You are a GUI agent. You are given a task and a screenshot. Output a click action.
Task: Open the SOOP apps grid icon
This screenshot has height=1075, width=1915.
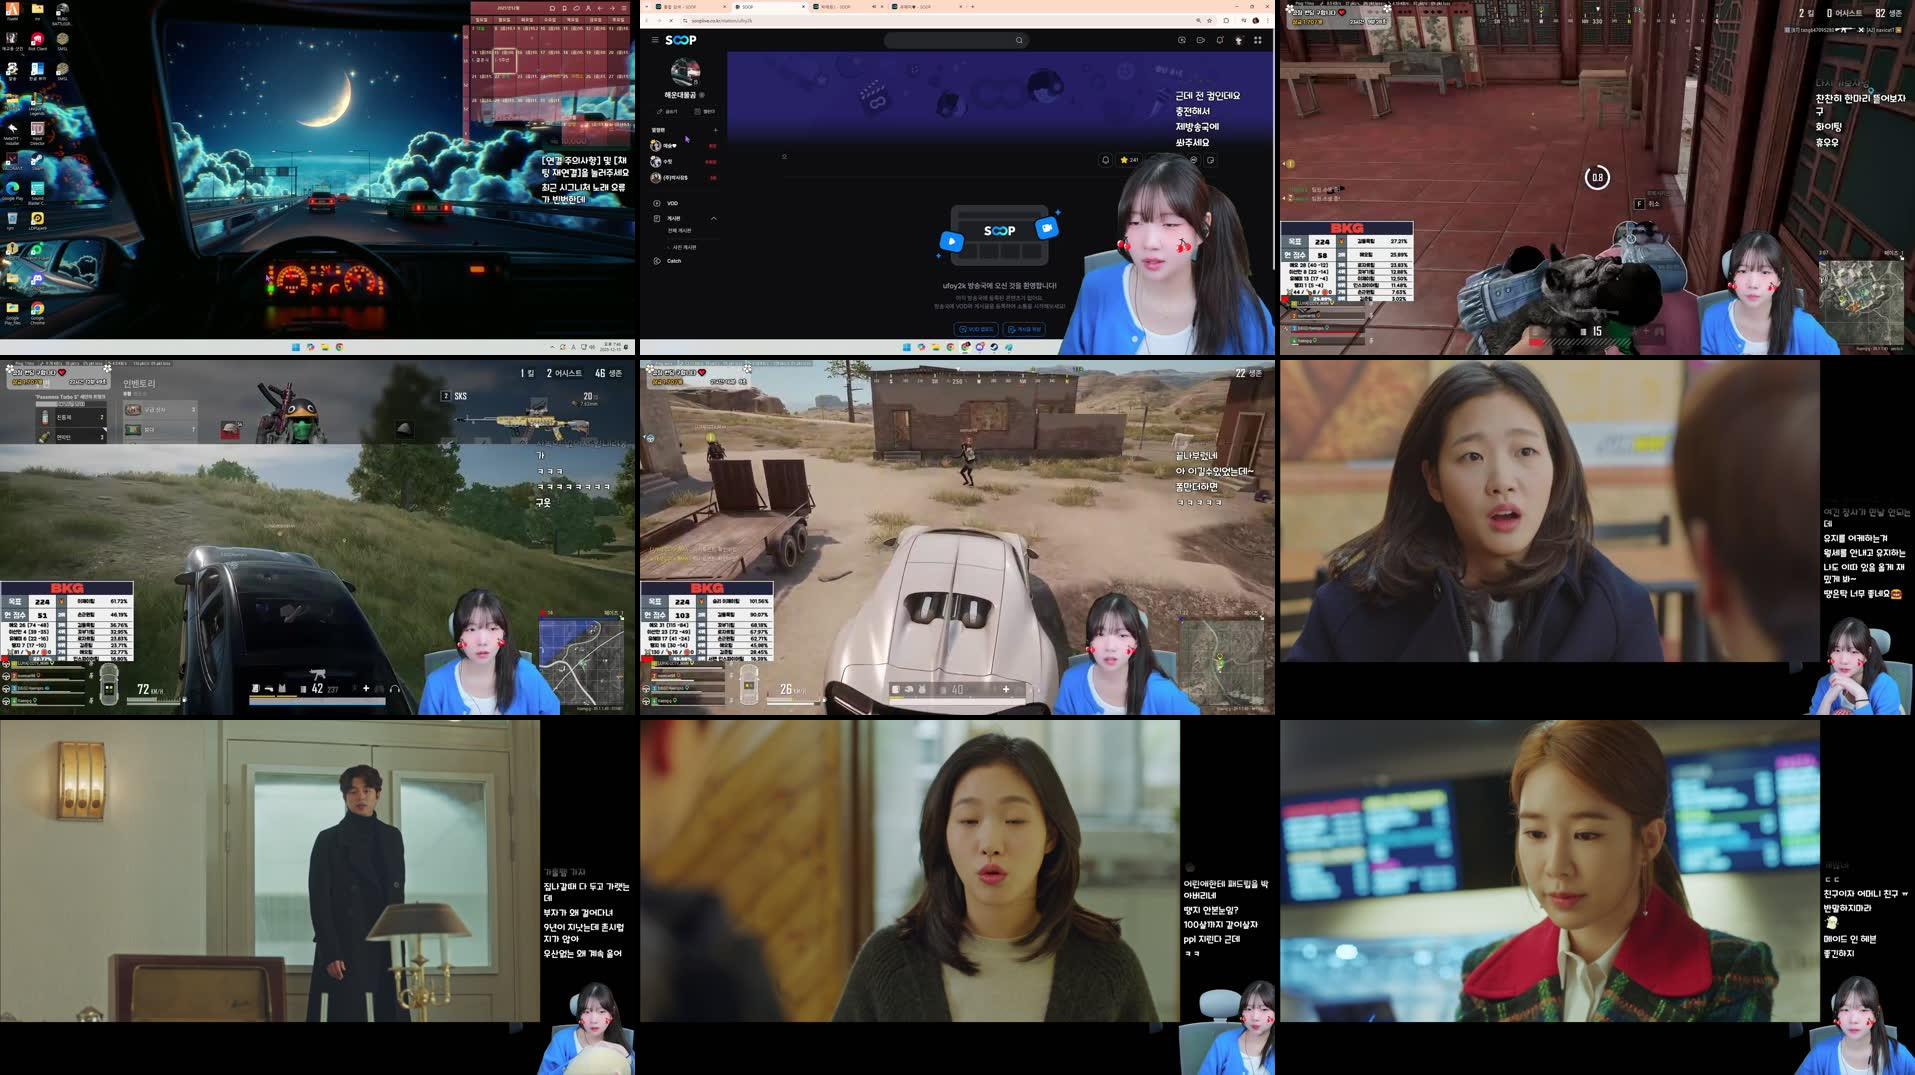[x=1257, y=40]
